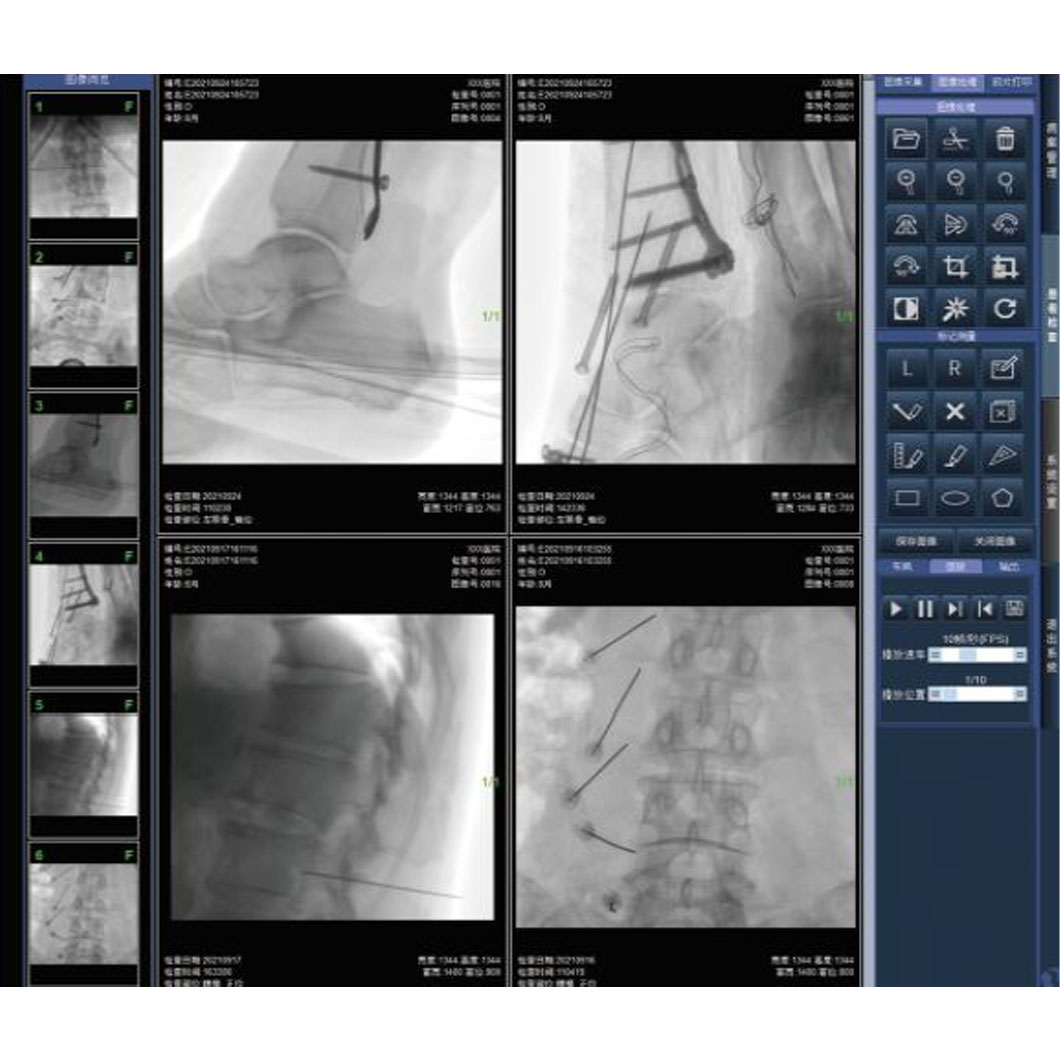Click the X clear annotations icon
Screen dimensions: 1060x1060
(x=955, y=412)
